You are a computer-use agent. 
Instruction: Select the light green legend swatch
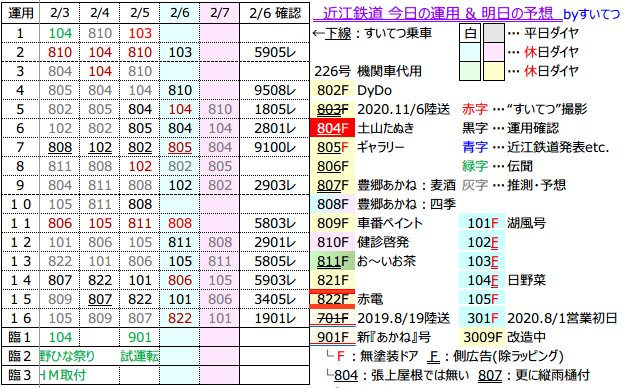(x=470, y=71)
